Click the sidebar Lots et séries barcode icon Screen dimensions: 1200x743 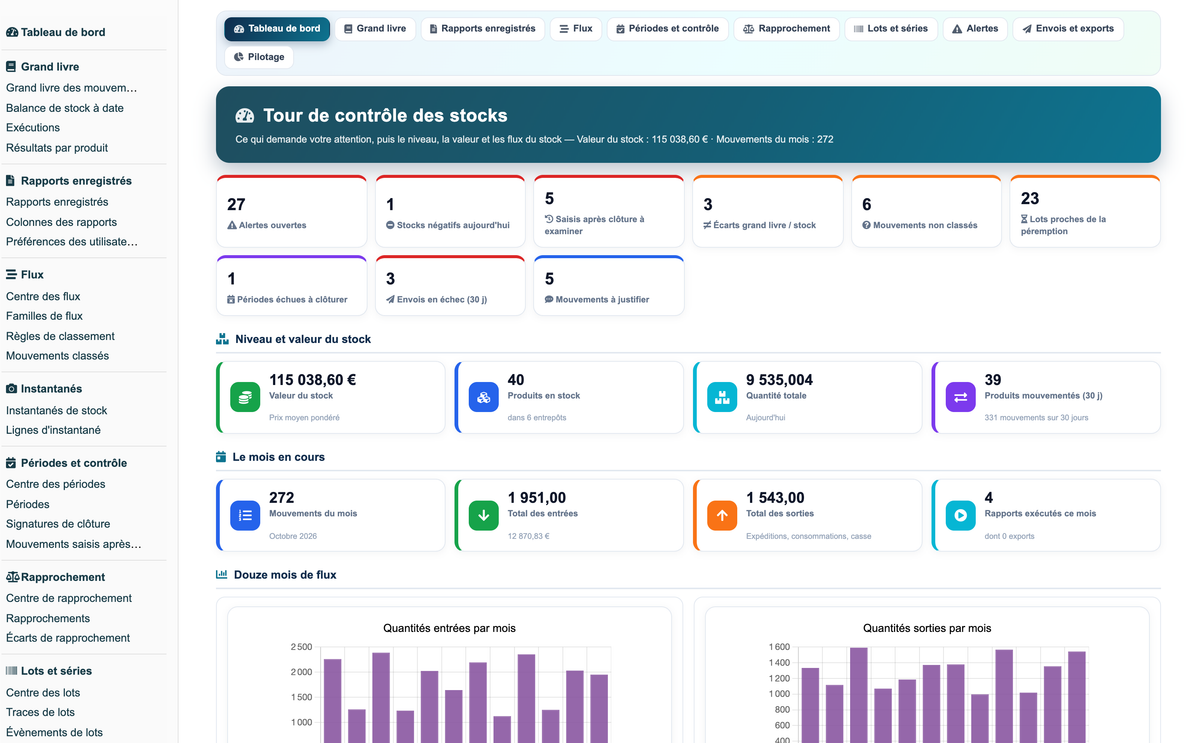tap(11, 671)
